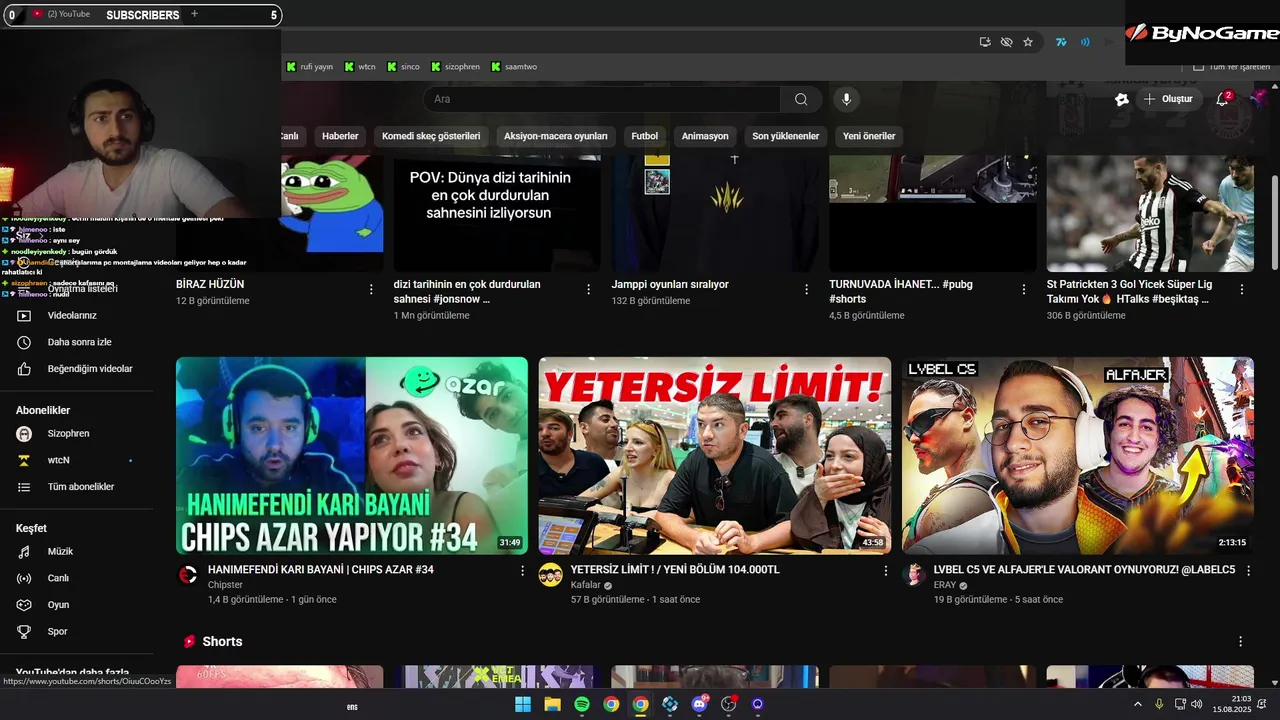Select the Animasyon filter chip
The width and height of the screenshot is (1280, 720).
(705, 136)
